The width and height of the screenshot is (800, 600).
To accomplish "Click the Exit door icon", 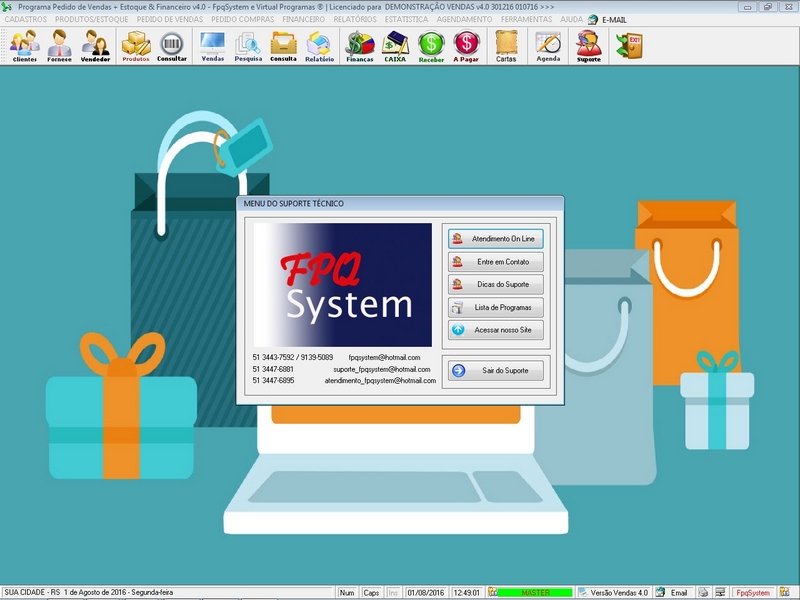I will click(630, 46).
